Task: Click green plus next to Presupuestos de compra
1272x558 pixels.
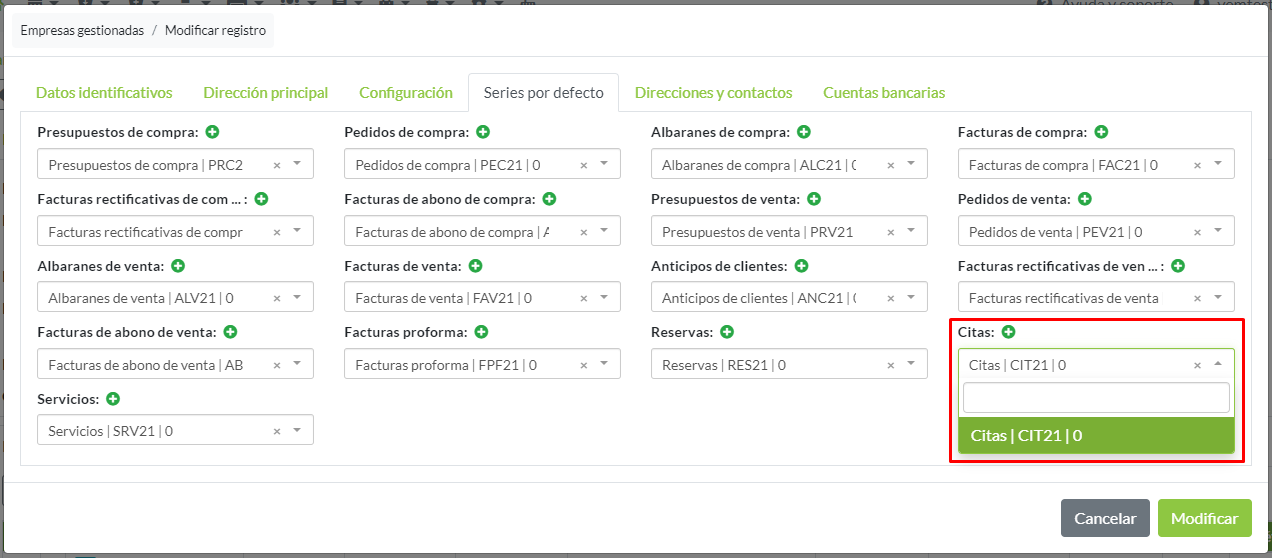Action: click(x=213, y=132)
